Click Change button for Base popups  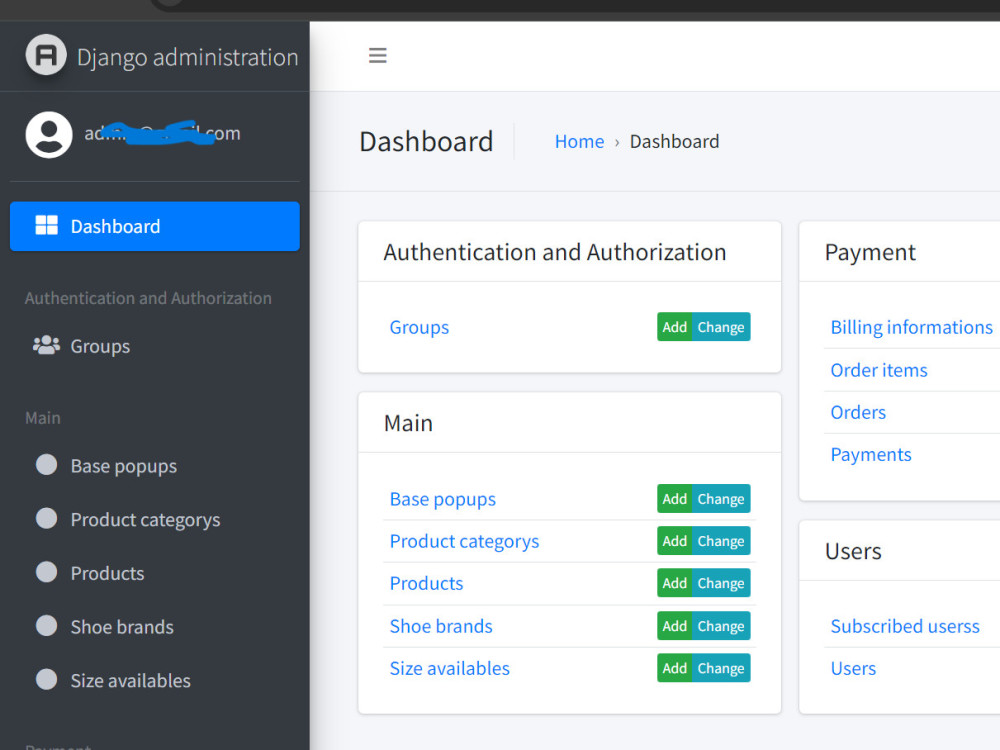pyautogui.click(x=721, y=499)
